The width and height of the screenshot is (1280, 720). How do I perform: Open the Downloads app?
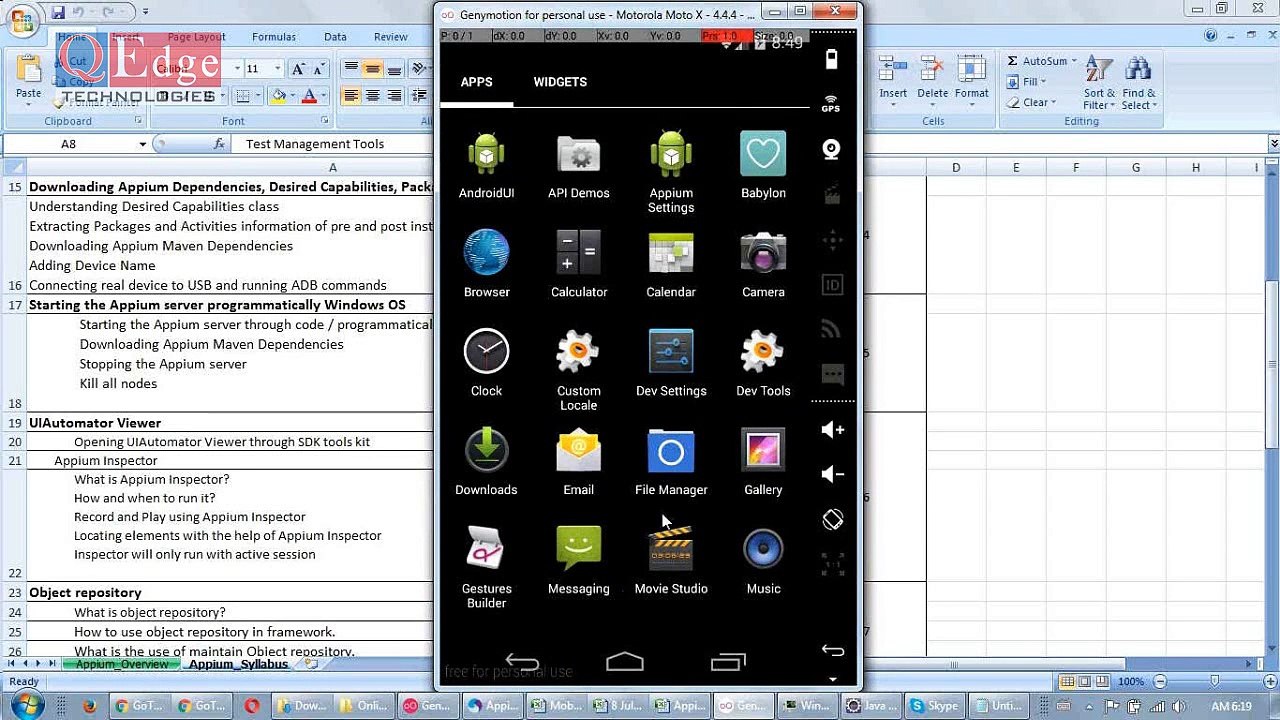coord(486,462)
